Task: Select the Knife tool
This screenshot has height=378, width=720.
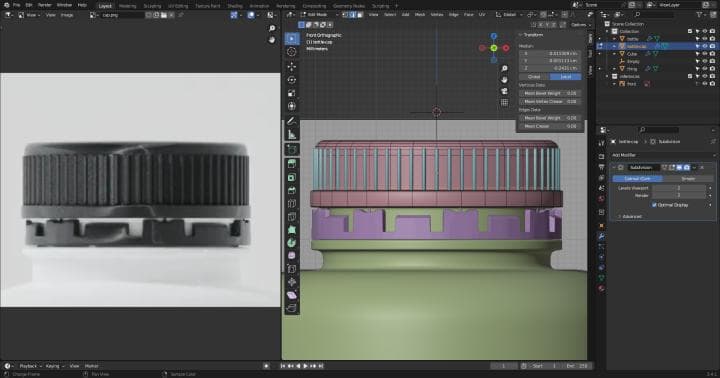Action: [292, 217]
